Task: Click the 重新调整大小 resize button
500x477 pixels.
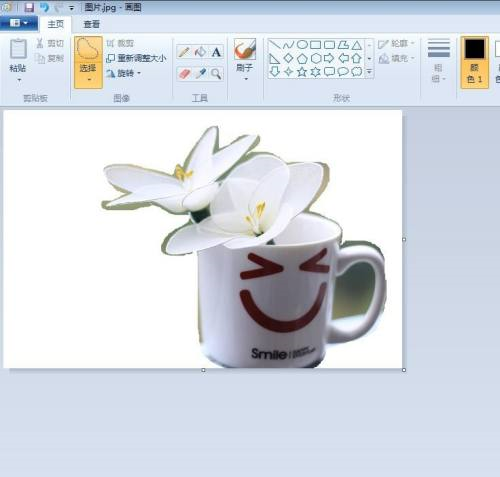Action: (136, 58)
